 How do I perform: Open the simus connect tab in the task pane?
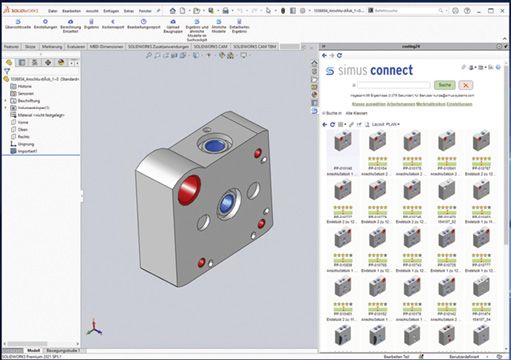point(314,111)
